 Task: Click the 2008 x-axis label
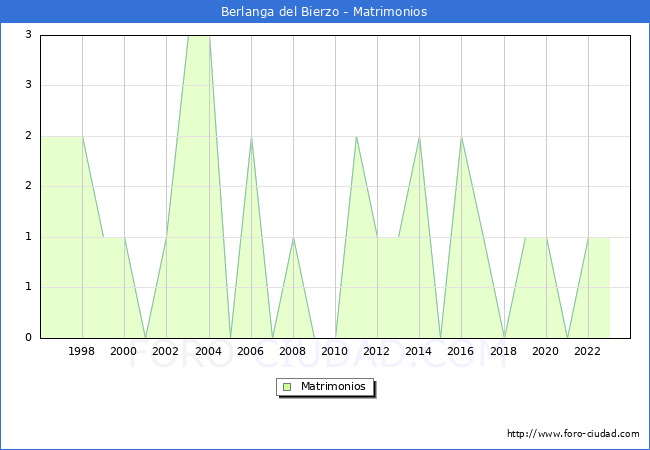293,351
